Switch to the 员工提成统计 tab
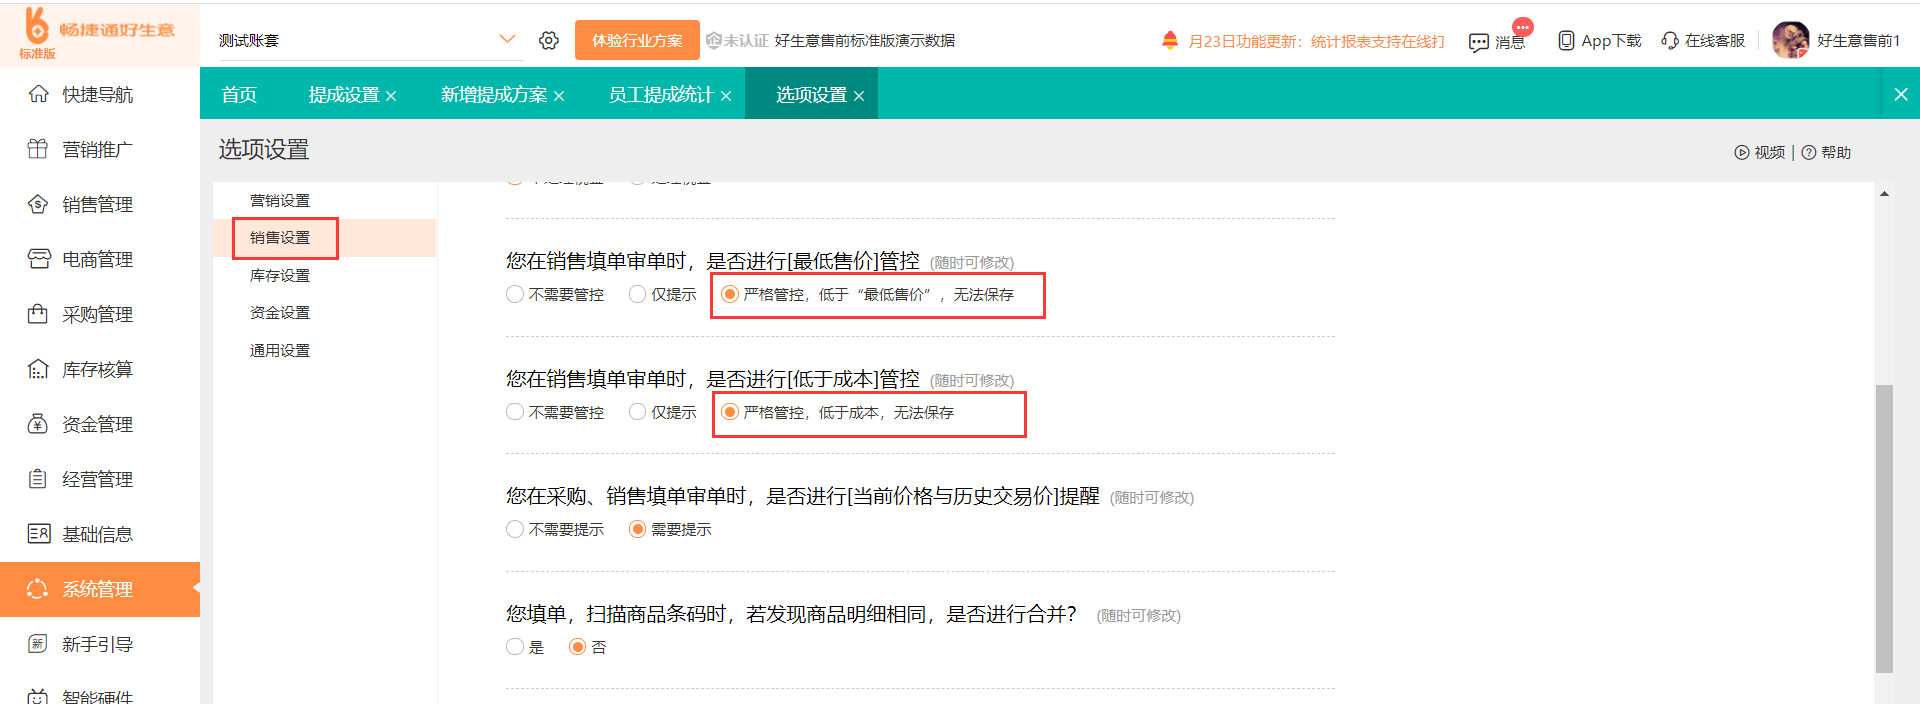The image size is (1920, 704). 660,94
